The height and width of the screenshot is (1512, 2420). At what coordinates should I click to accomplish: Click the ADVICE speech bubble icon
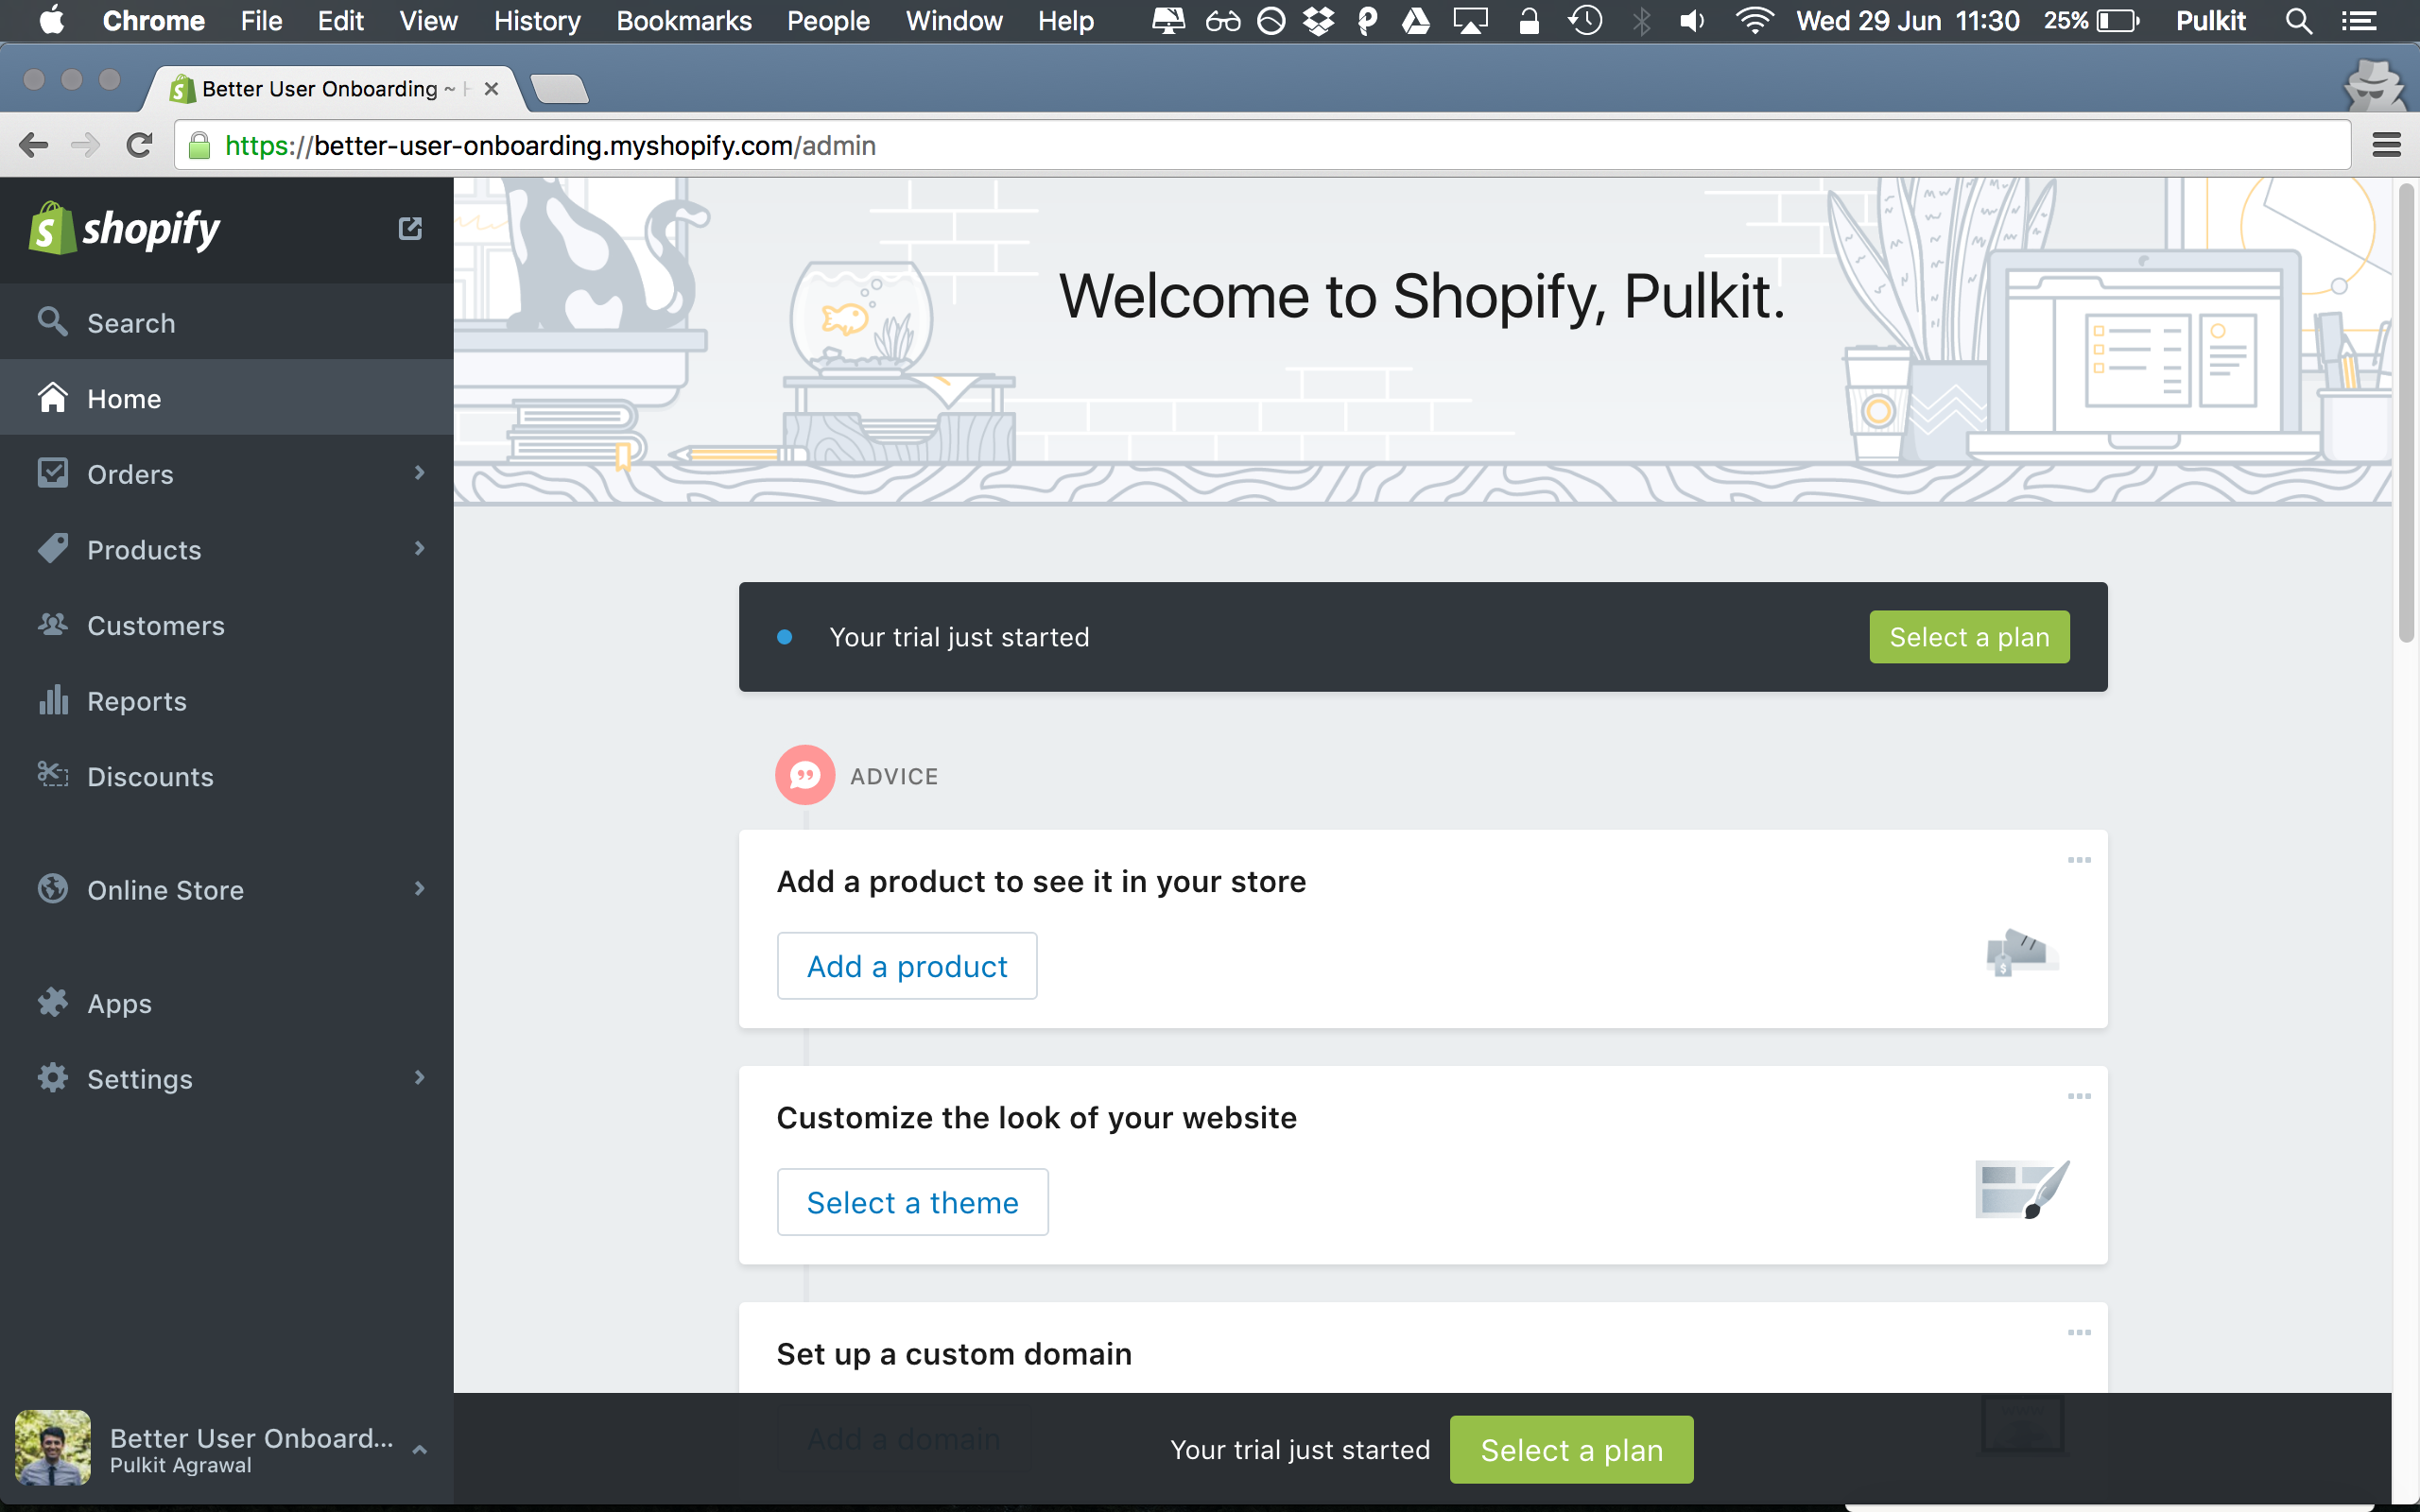pos(805,774)
